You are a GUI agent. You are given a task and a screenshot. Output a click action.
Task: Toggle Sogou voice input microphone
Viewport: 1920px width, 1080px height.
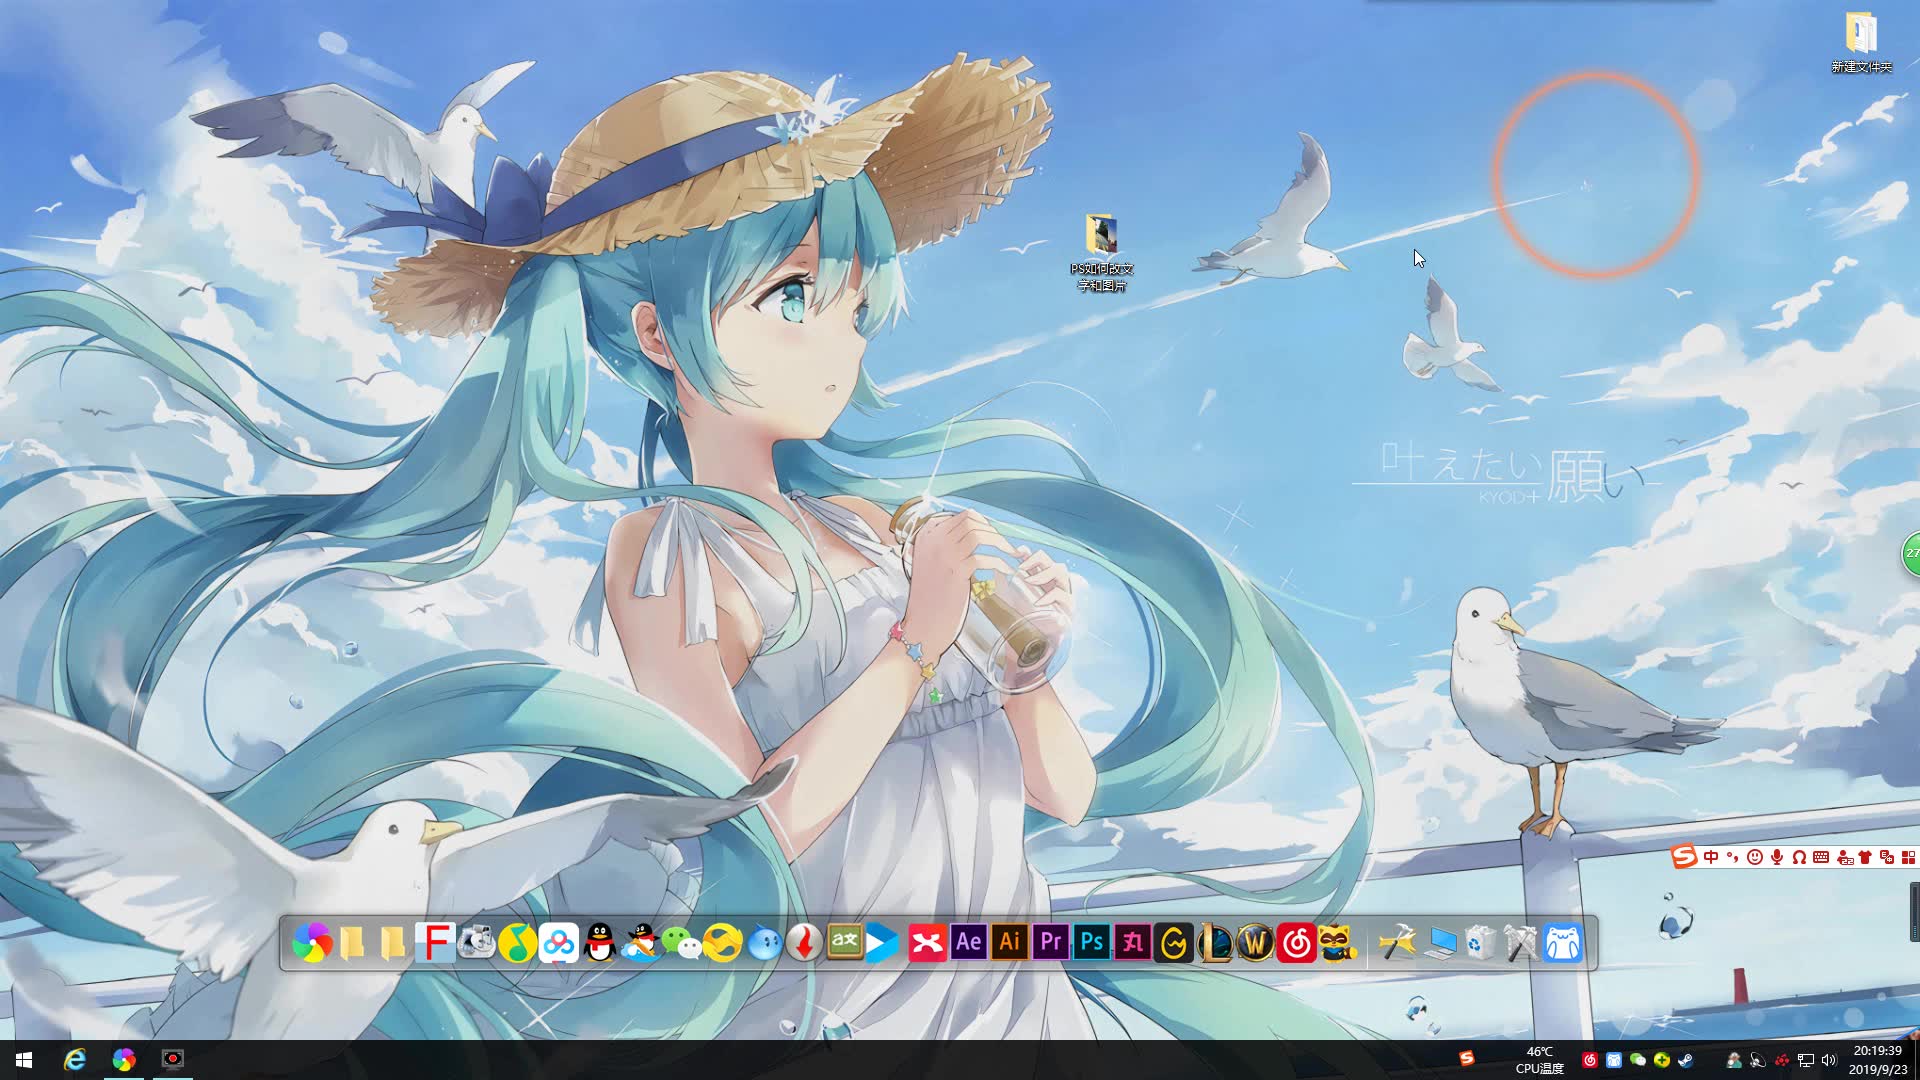click(x=1777, y=857)
